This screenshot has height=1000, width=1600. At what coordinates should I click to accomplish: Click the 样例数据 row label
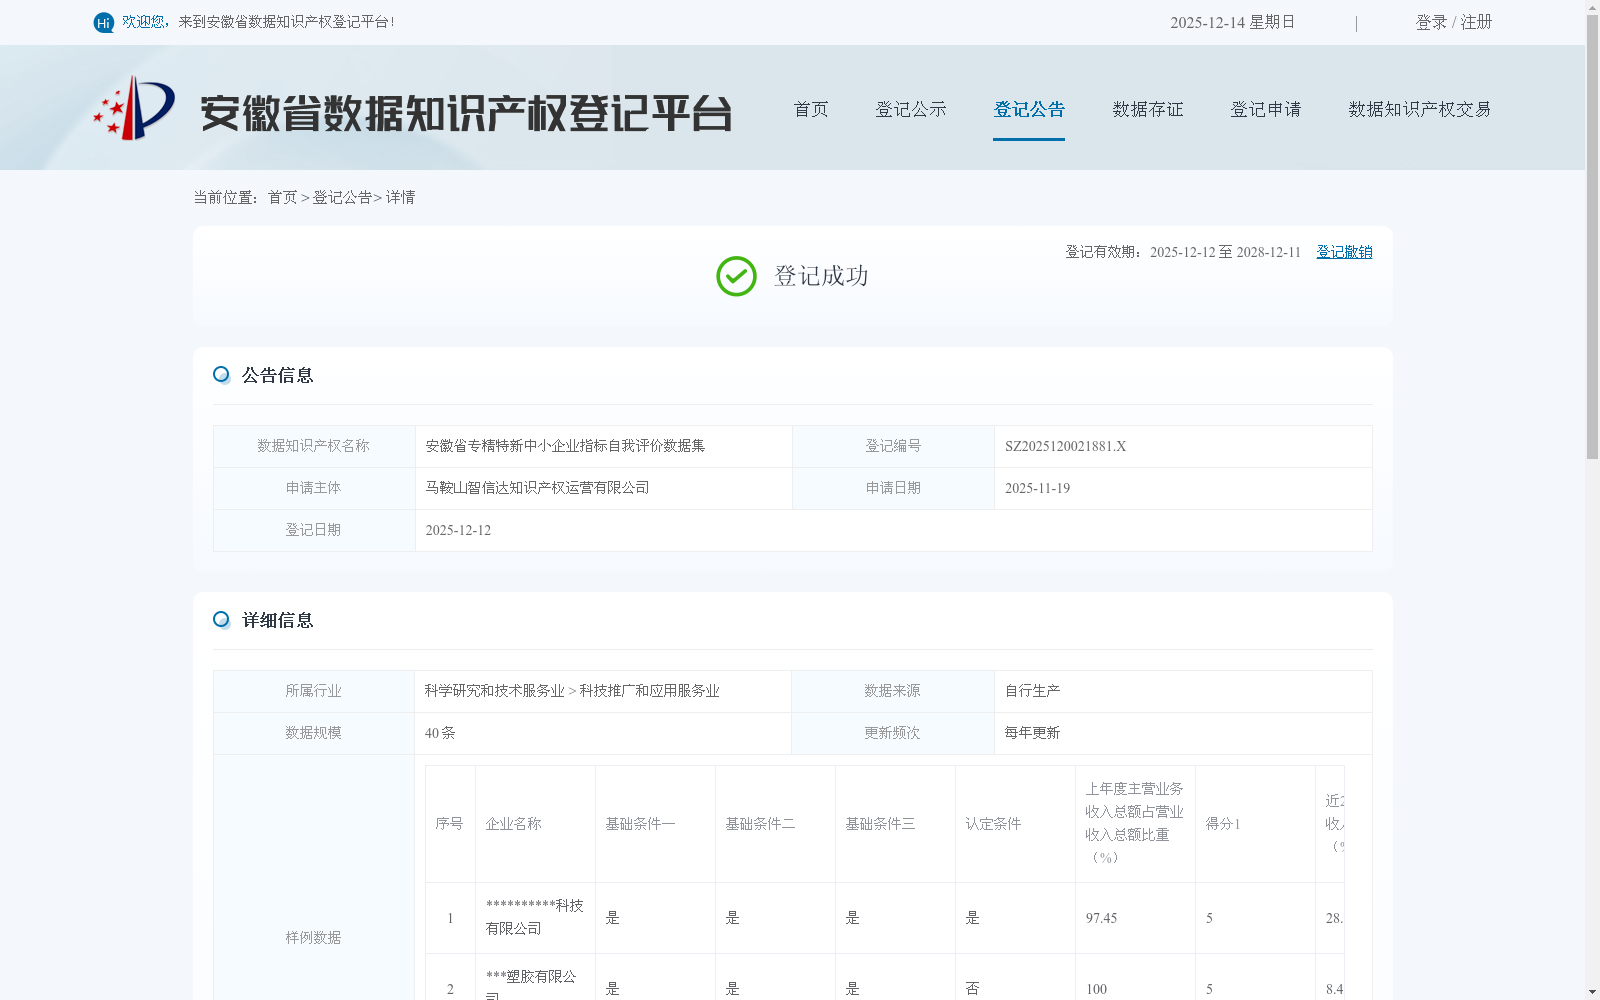tap(313, 938)
